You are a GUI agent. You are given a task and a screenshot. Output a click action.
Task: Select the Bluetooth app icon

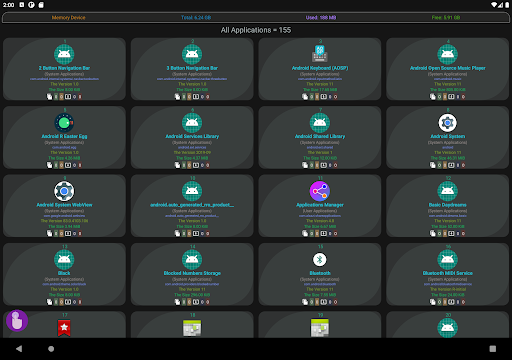pos(320,259)
